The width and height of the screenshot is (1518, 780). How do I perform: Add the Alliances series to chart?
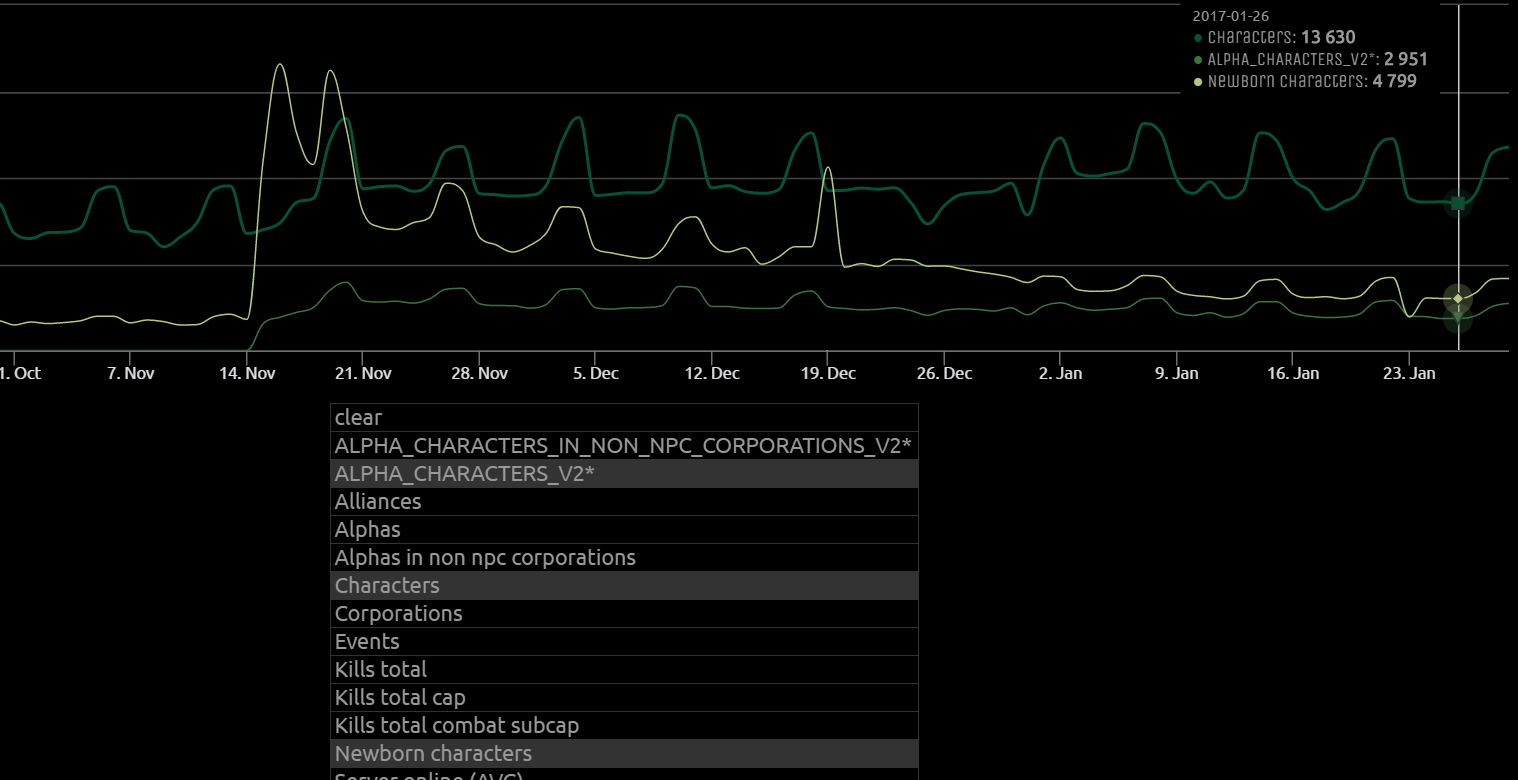coord(624,501)
